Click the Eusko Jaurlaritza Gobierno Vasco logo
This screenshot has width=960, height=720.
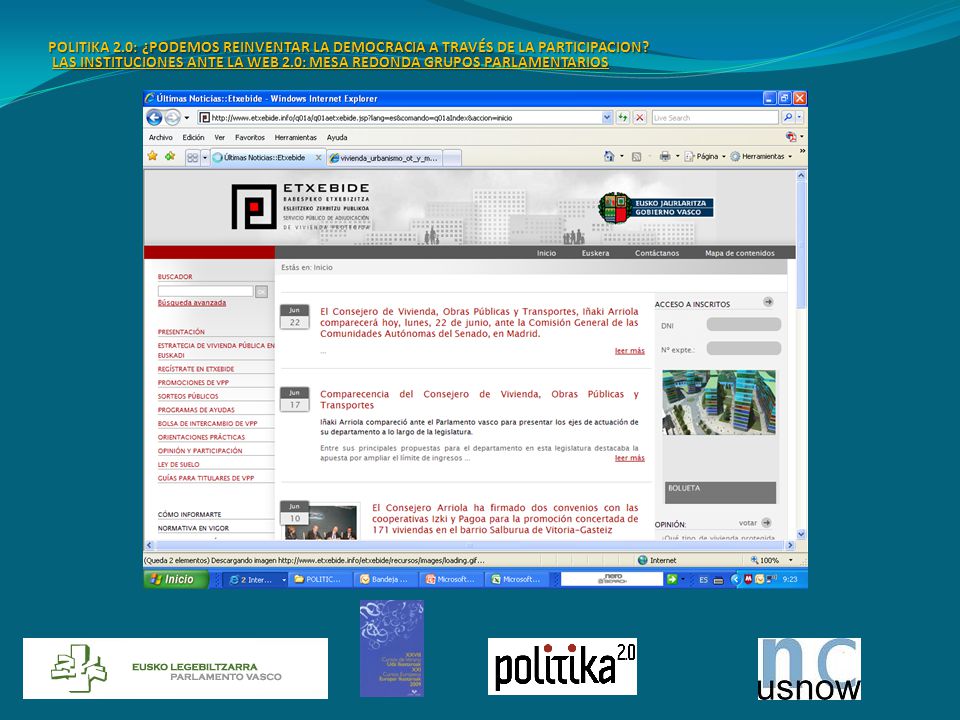pos(656,208)
